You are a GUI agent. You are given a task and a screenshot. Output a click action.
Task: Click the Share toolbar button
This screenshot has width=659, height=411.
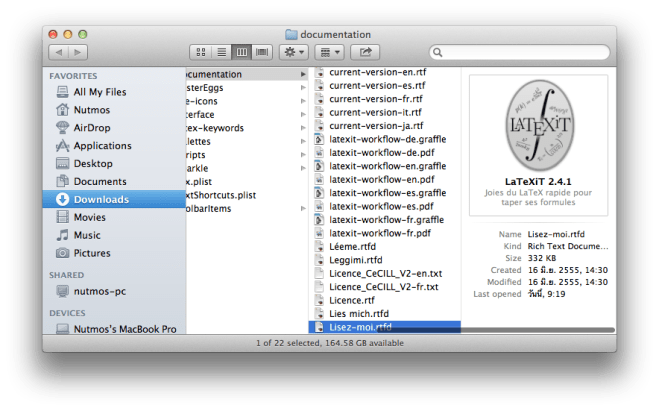(x=366, y=51)
